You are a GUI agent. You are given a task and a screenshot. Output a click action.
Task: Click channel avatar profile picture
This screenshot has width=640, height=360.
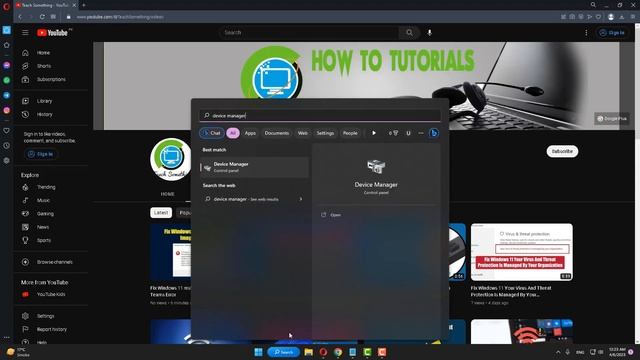(171, 159)
